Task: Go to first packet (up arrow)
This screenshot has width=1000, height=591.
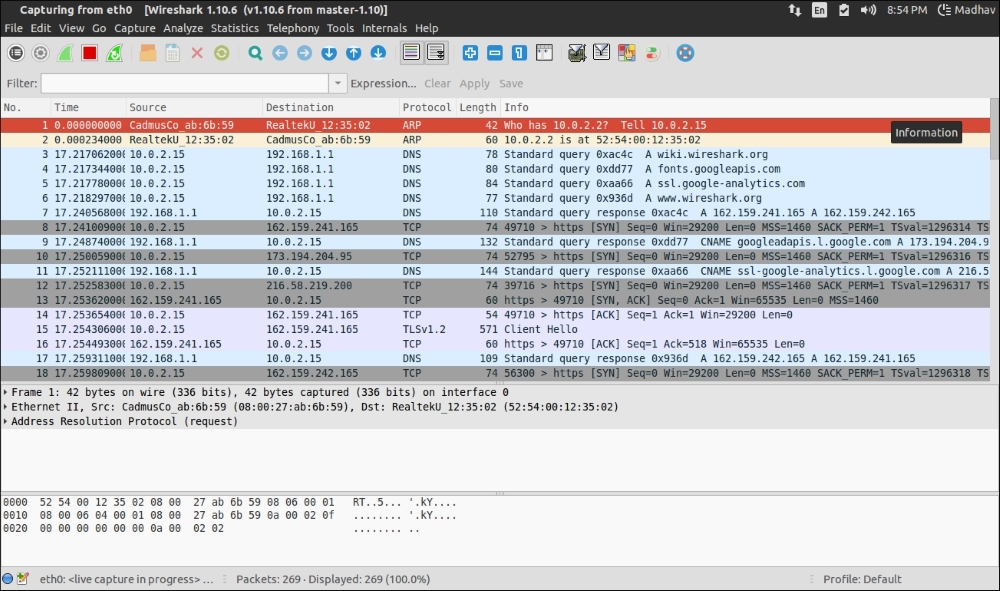Action: (x=353, y=53)
